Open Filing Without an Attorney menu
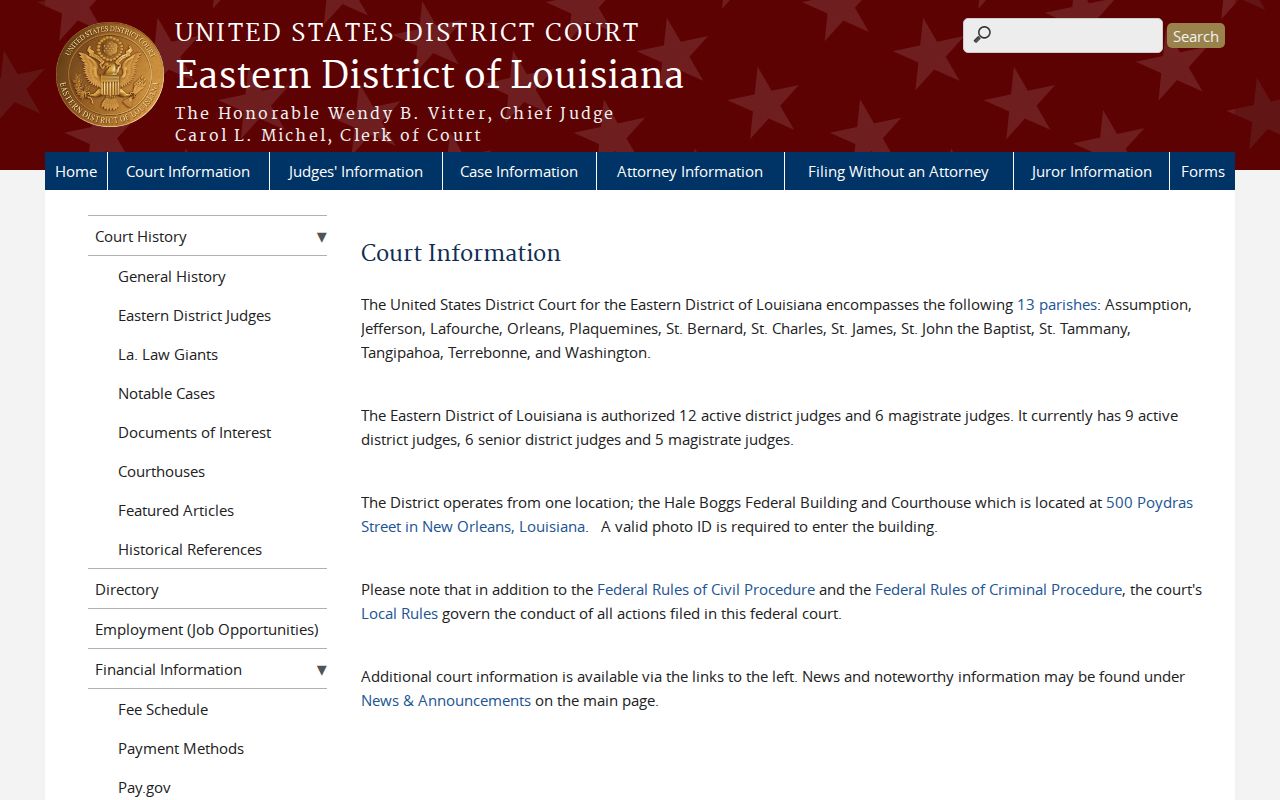Image resolution: width=1280 pixels, height=800 pixels. pyautogui.click(x=898, y=171)
